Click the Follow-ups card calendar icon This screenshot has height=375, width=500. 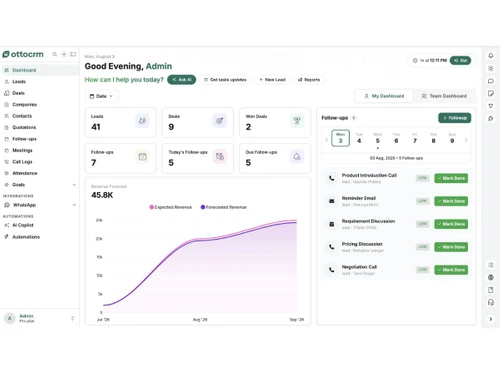pos(142,156)
